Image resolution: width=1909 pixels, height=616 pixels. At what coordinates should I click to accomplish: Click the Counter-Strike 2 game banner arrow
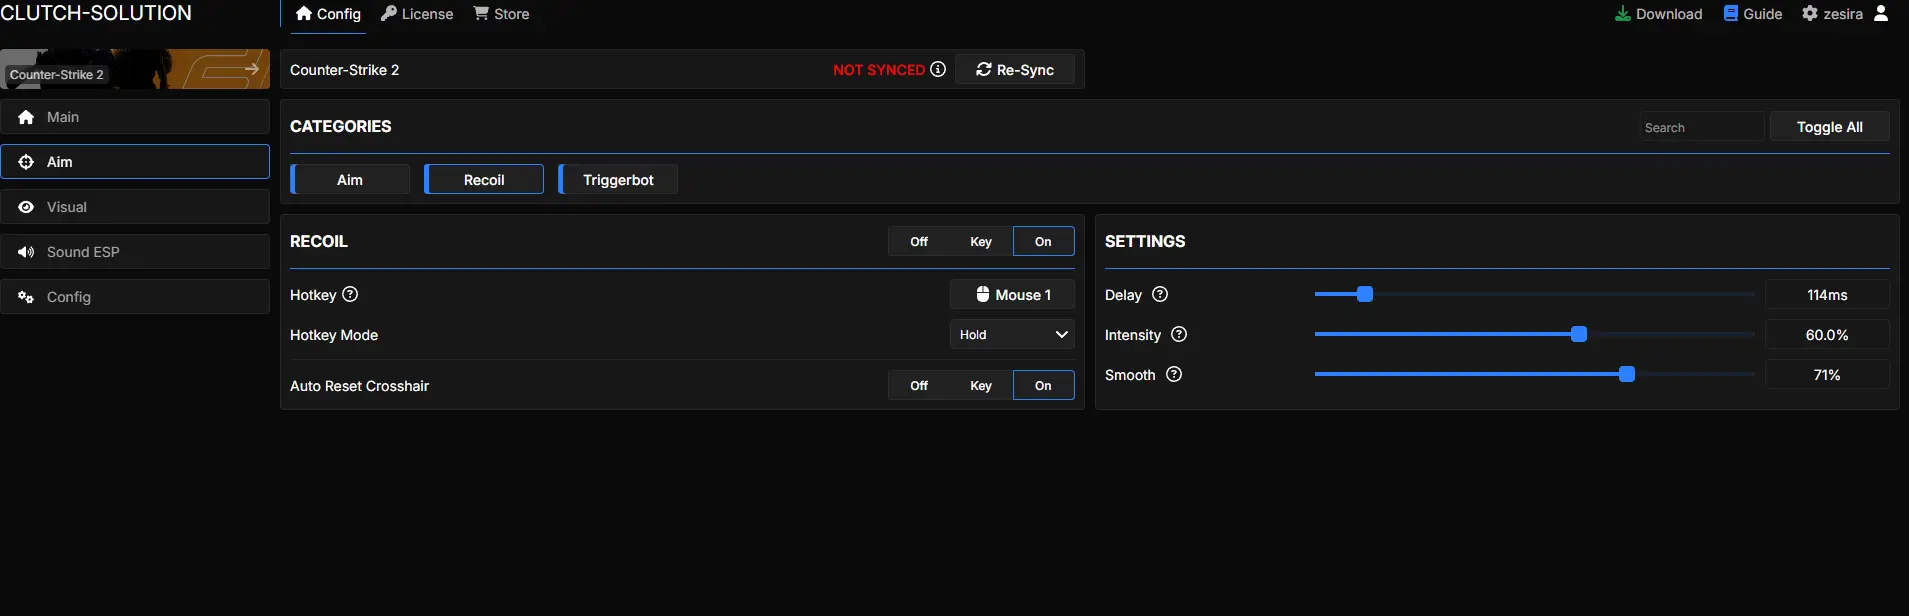coord(251,69)
